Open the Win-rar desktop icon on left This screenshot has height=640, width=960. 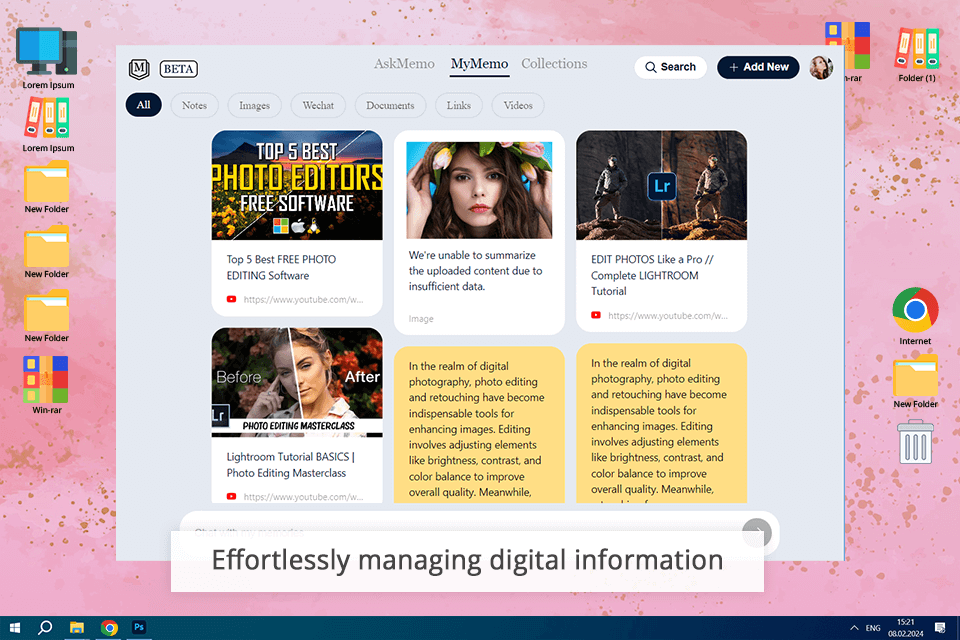pyautogui.click(x=47, y=385)
